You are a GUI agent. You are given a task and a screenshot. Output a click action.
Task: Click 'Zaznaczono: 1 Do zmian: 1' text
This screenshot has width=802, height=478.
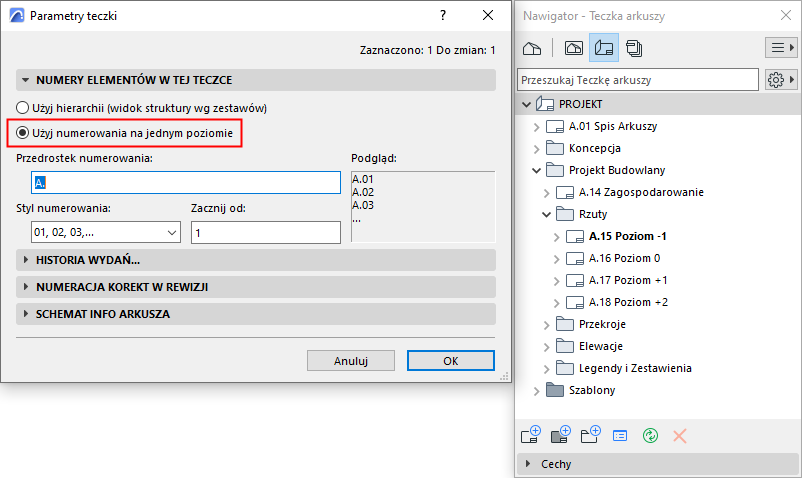pos(427,50)
